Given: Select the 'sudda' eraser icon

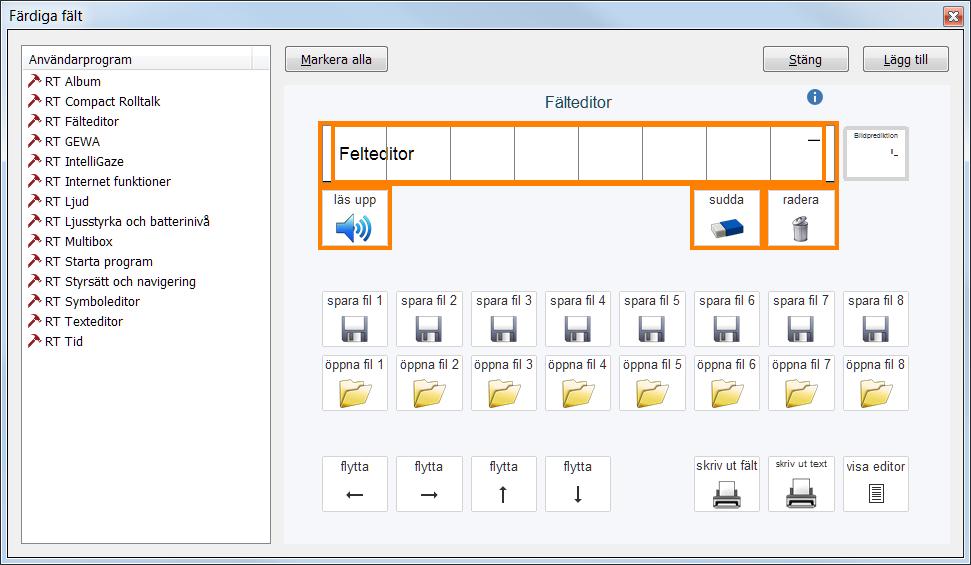Looking at the screenshot, I should pos(726,228).
